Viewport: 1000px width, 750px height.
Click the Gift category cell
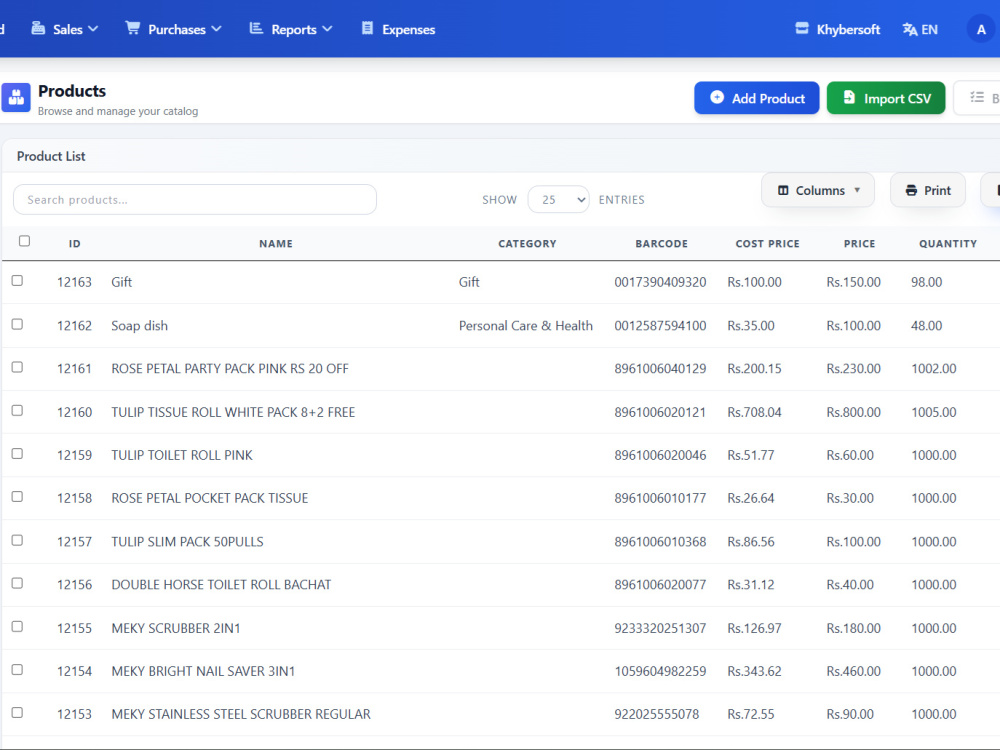(469, 282)
